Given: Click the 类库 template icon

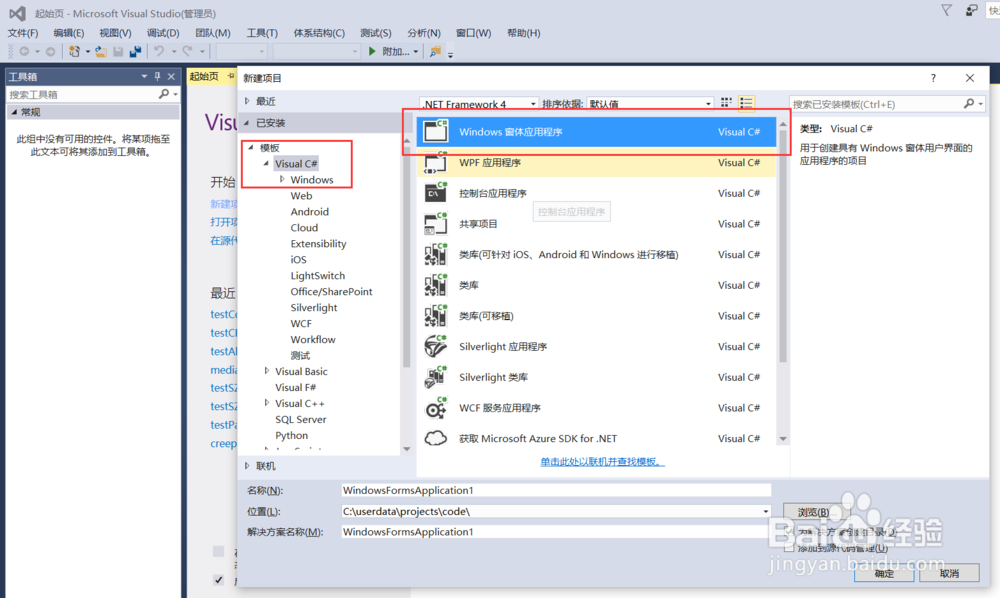Looking at the screenshot, I should [436, 285].
